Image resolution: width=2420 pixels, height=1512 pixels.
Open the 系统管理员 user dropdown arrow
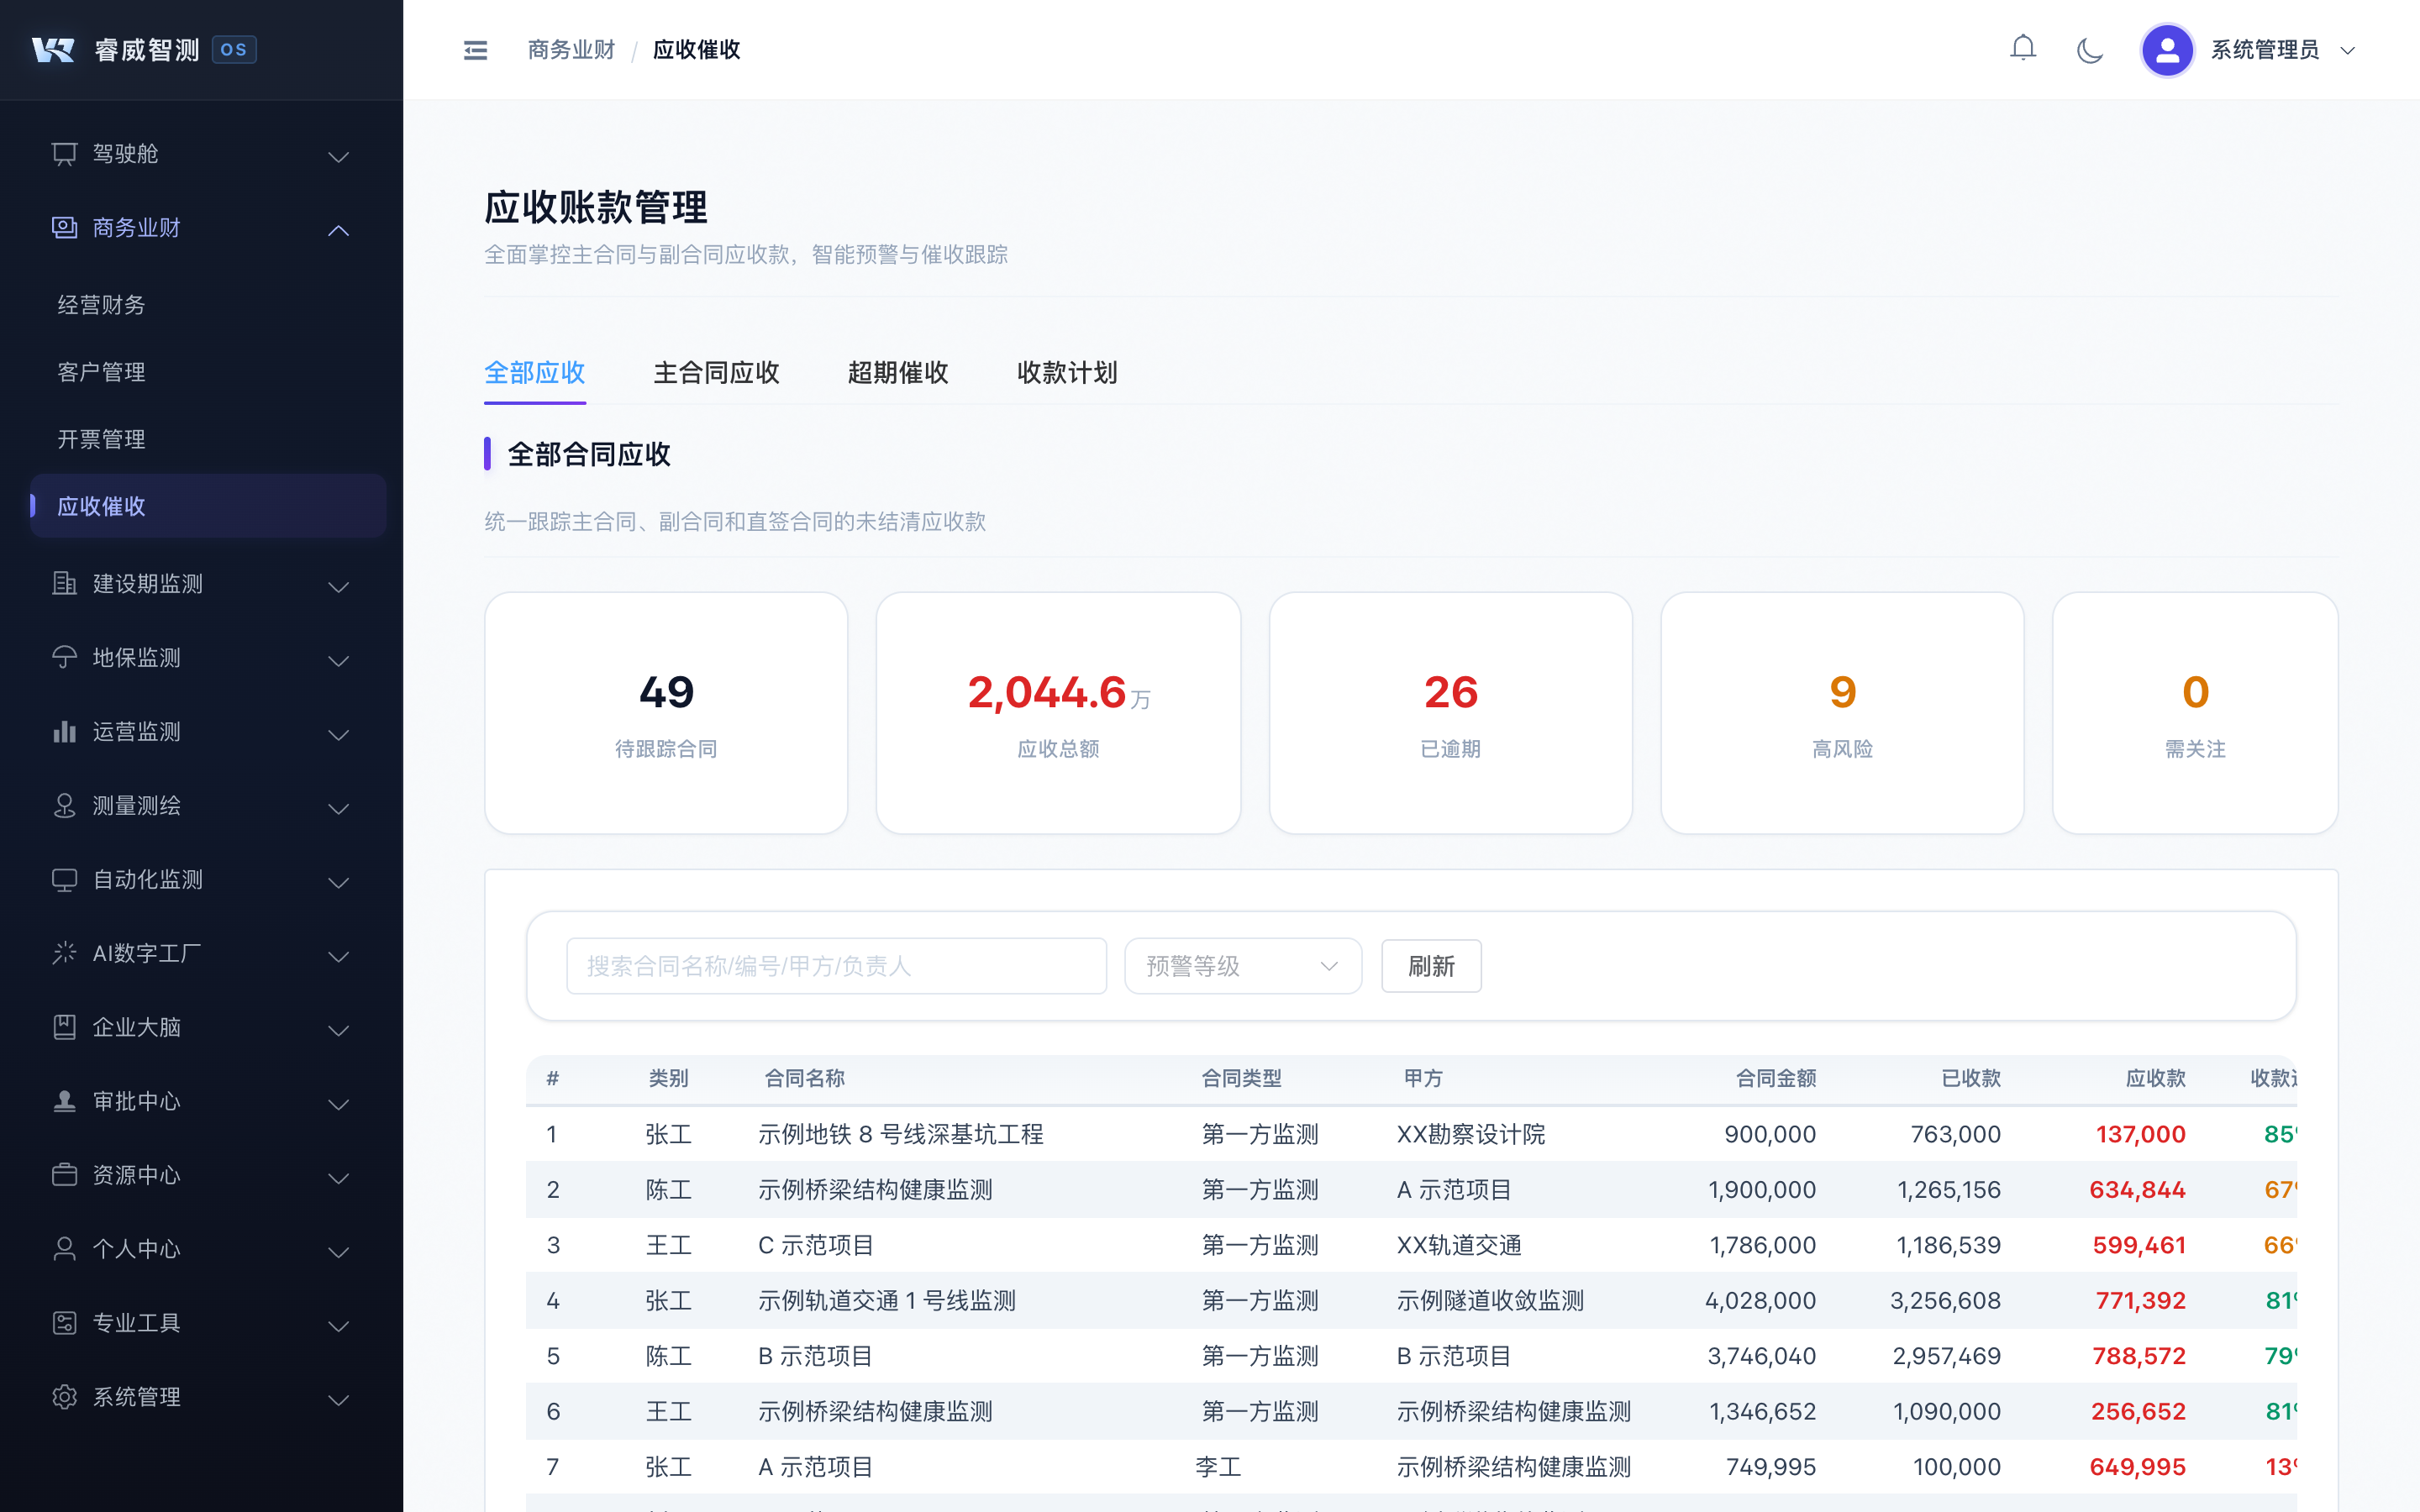[x=2348, y=51]
